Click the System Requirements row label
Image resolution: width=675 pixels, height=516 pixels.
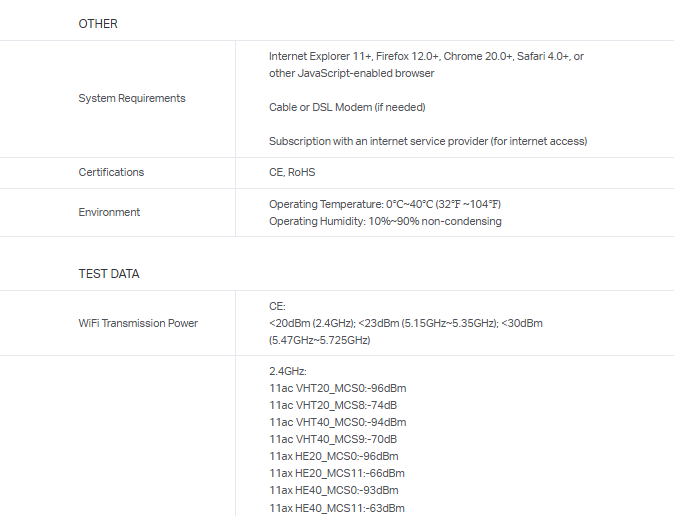pos(132,98)
